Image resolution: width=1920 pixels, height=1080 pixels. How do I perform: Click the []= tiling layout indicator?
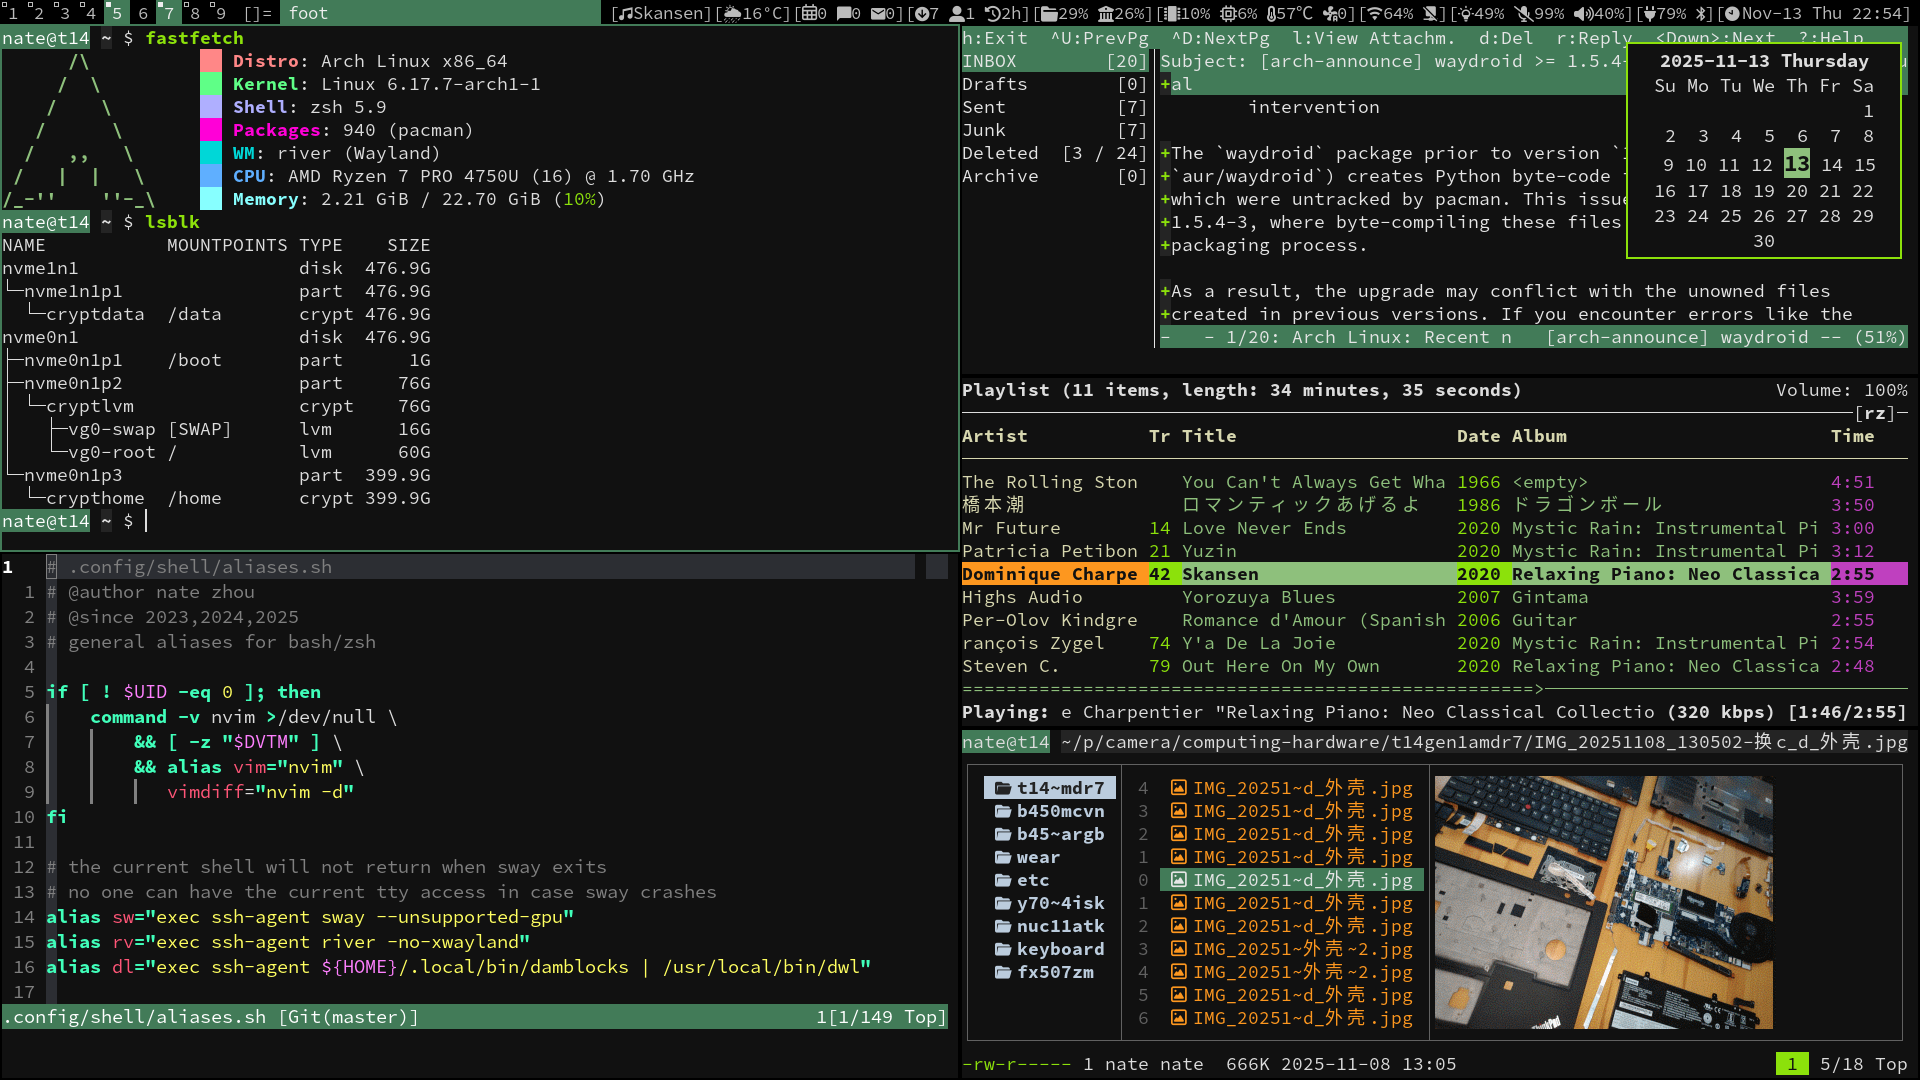[258, 13]
